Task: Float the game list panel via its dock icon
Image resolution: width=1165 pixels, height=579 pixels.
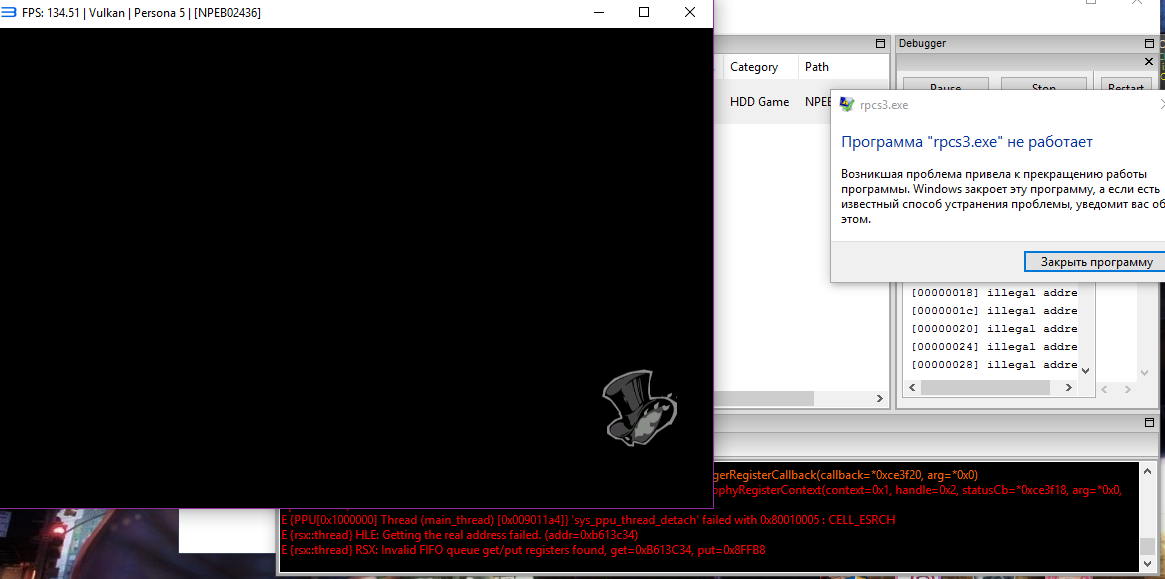Action: click(x=880, y=44)
